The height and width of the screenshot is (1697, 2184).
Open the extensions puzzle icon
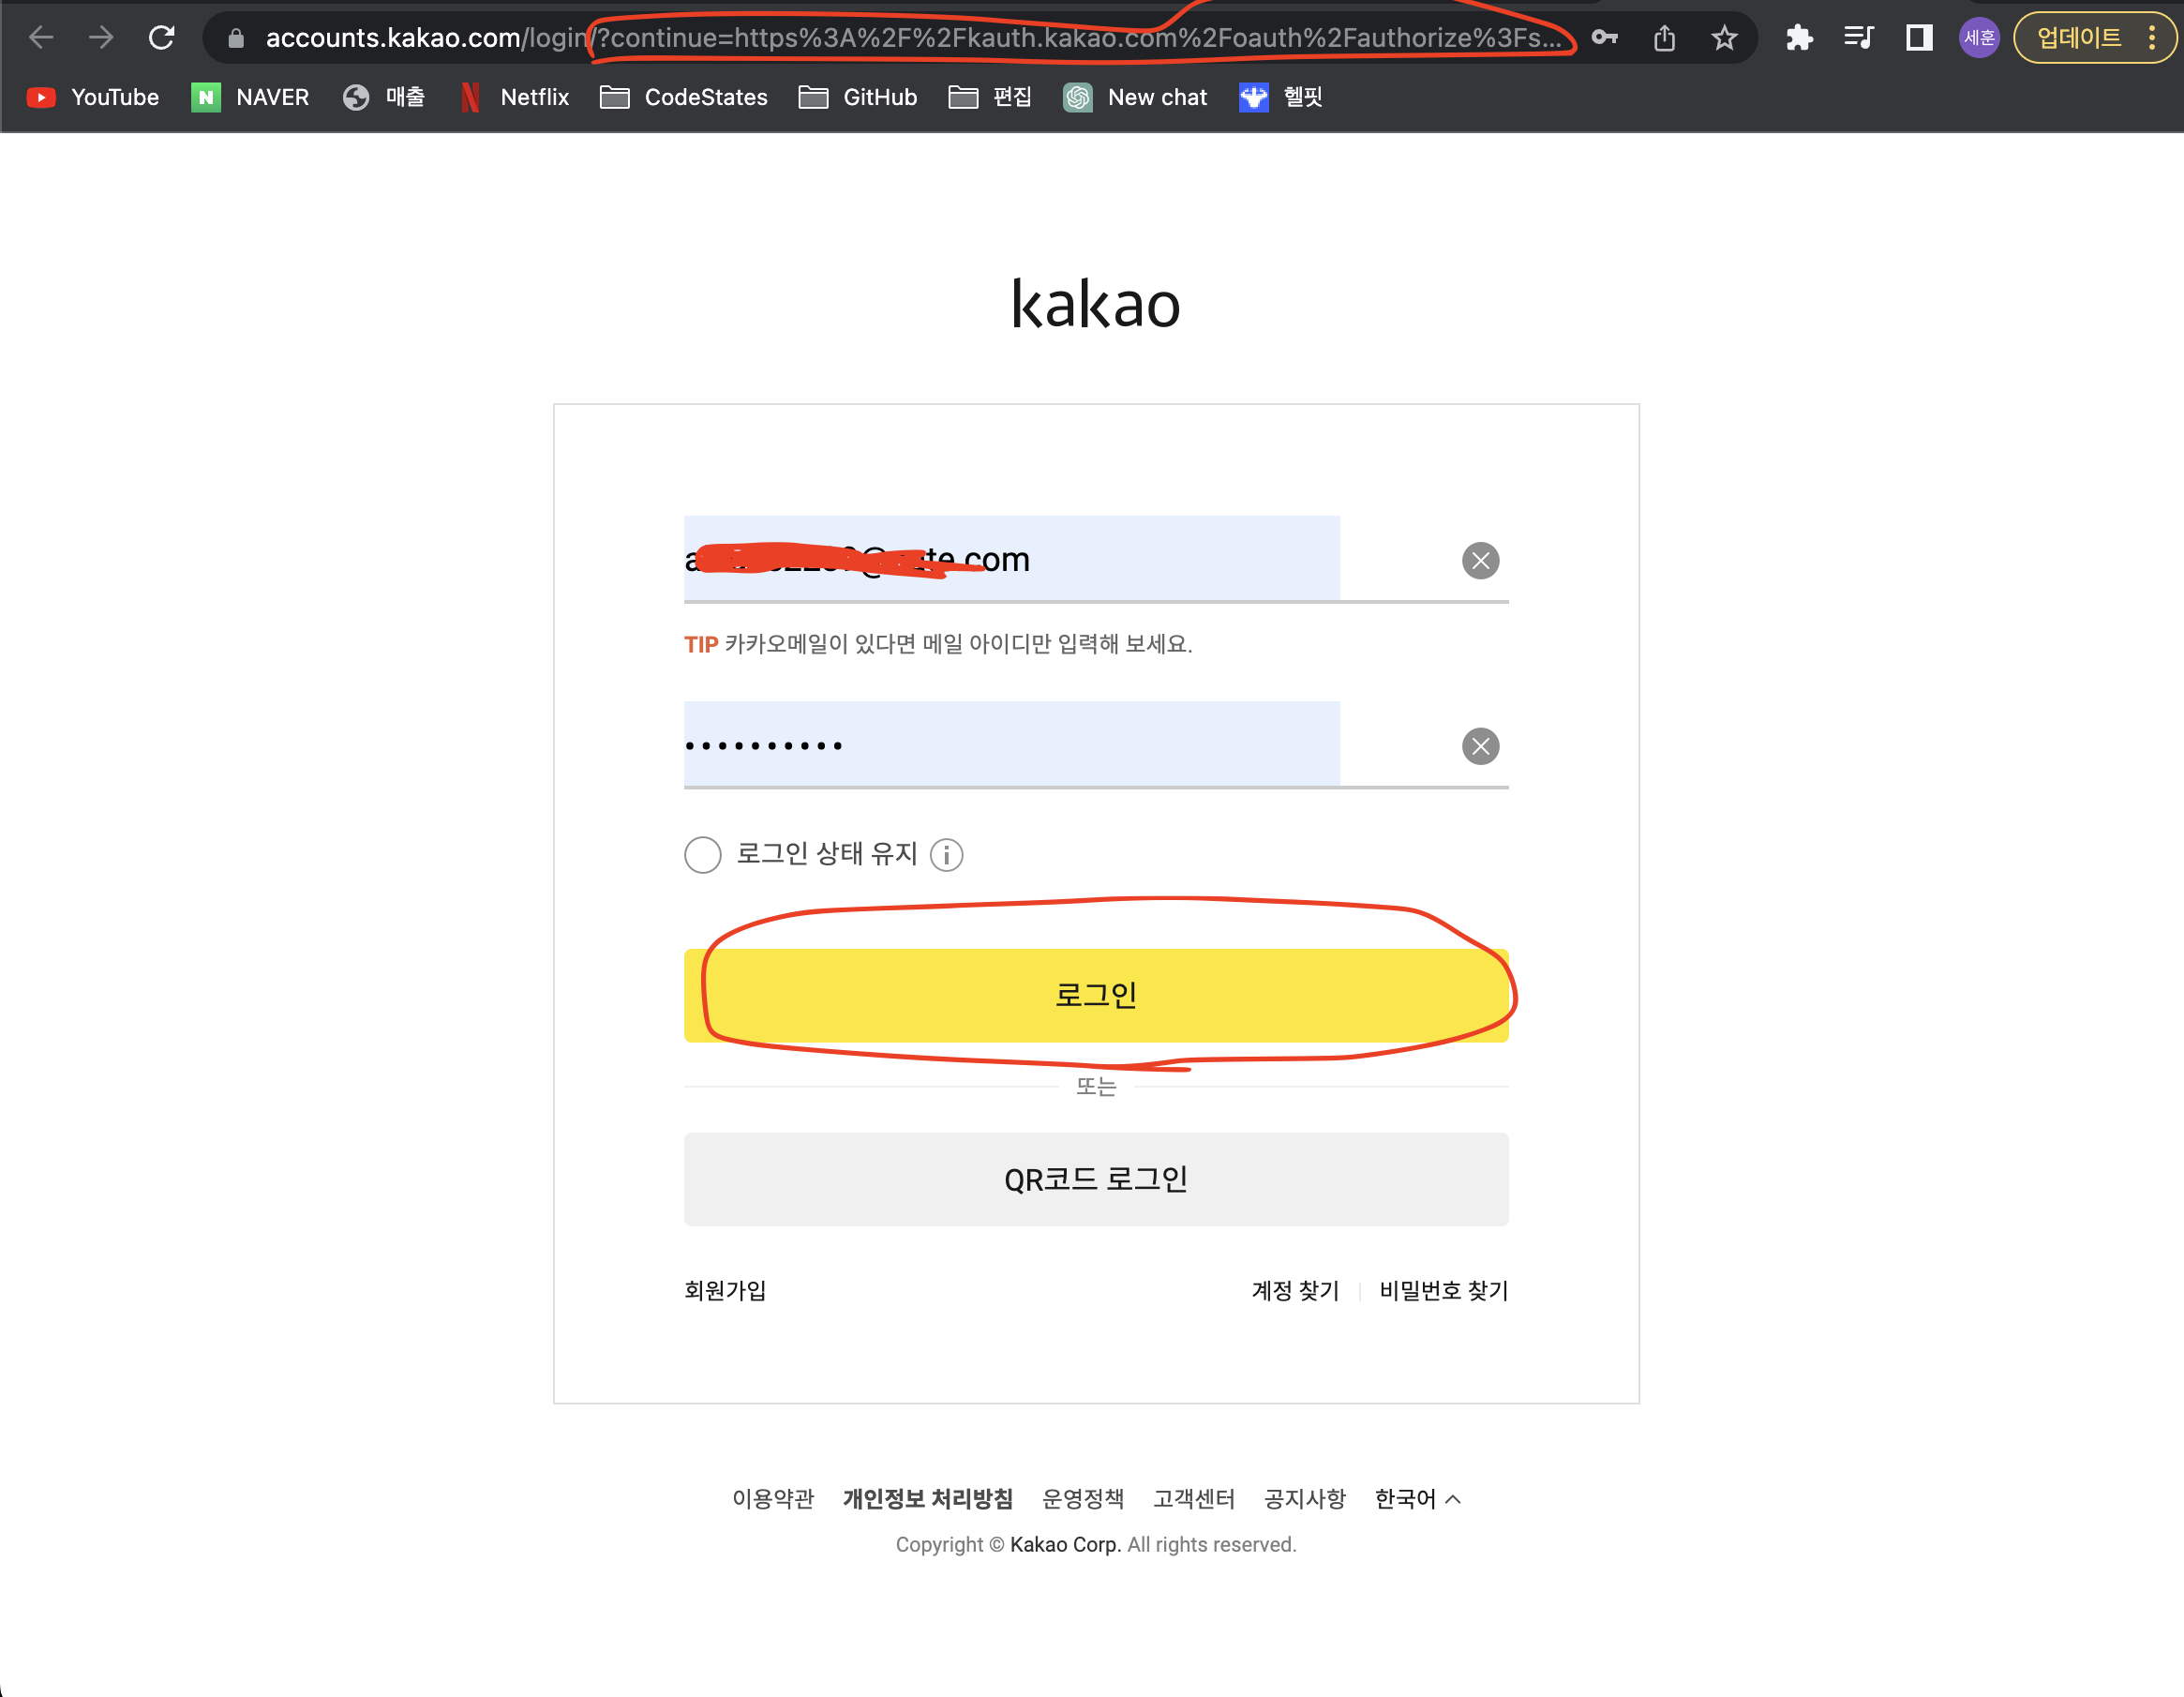pyautogui.click(x=1799, y=38)
